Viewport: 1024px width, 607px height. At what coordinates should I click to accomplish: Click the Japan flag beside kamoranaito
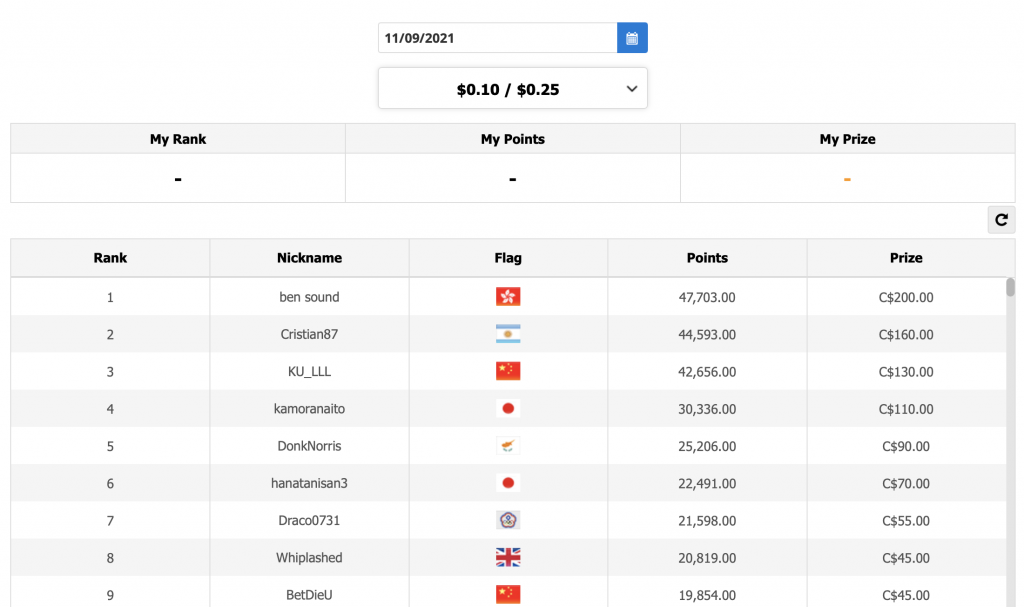pyautogui.click(x=508, y=409)
